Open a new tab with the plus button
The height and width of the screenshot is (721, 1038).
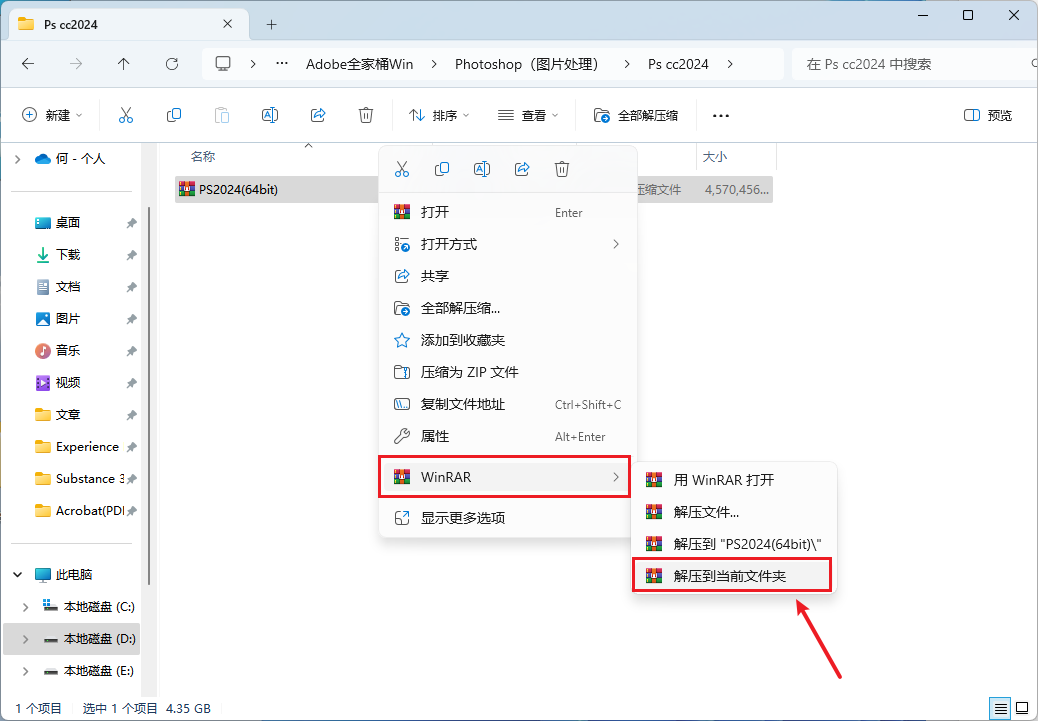click(x=271, y=24)
